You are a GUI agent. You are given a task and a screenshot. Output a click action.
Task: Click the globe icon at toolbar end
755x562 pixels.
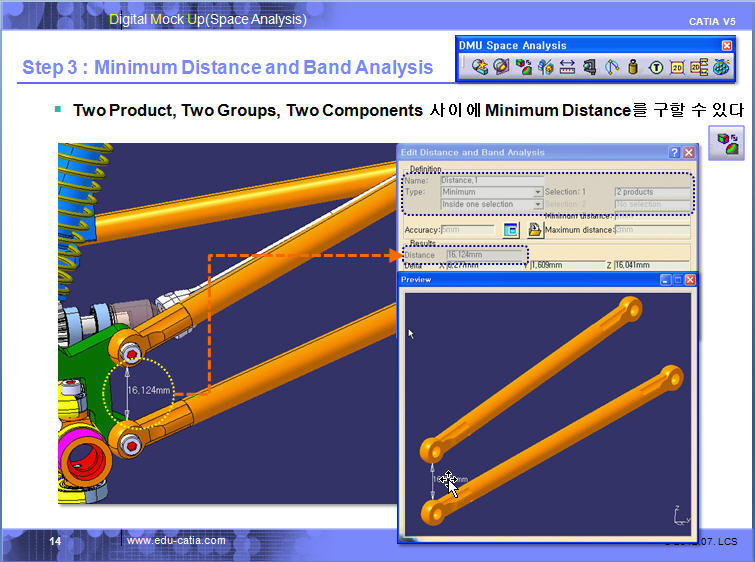pos(721,67)
